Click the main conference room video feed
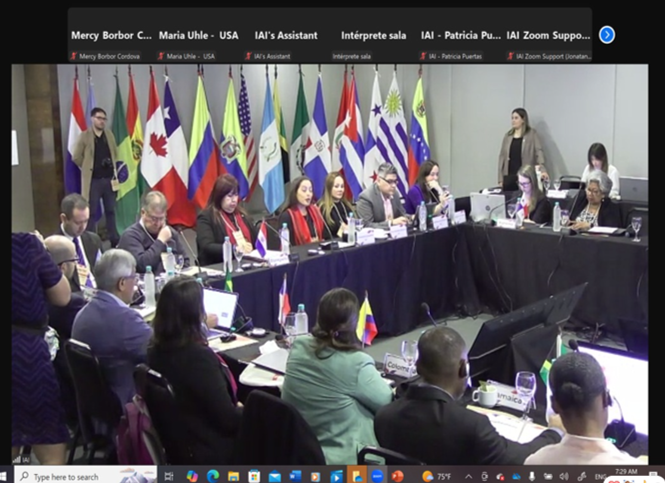This screenshot has width=665, height=483. (330, 264)
